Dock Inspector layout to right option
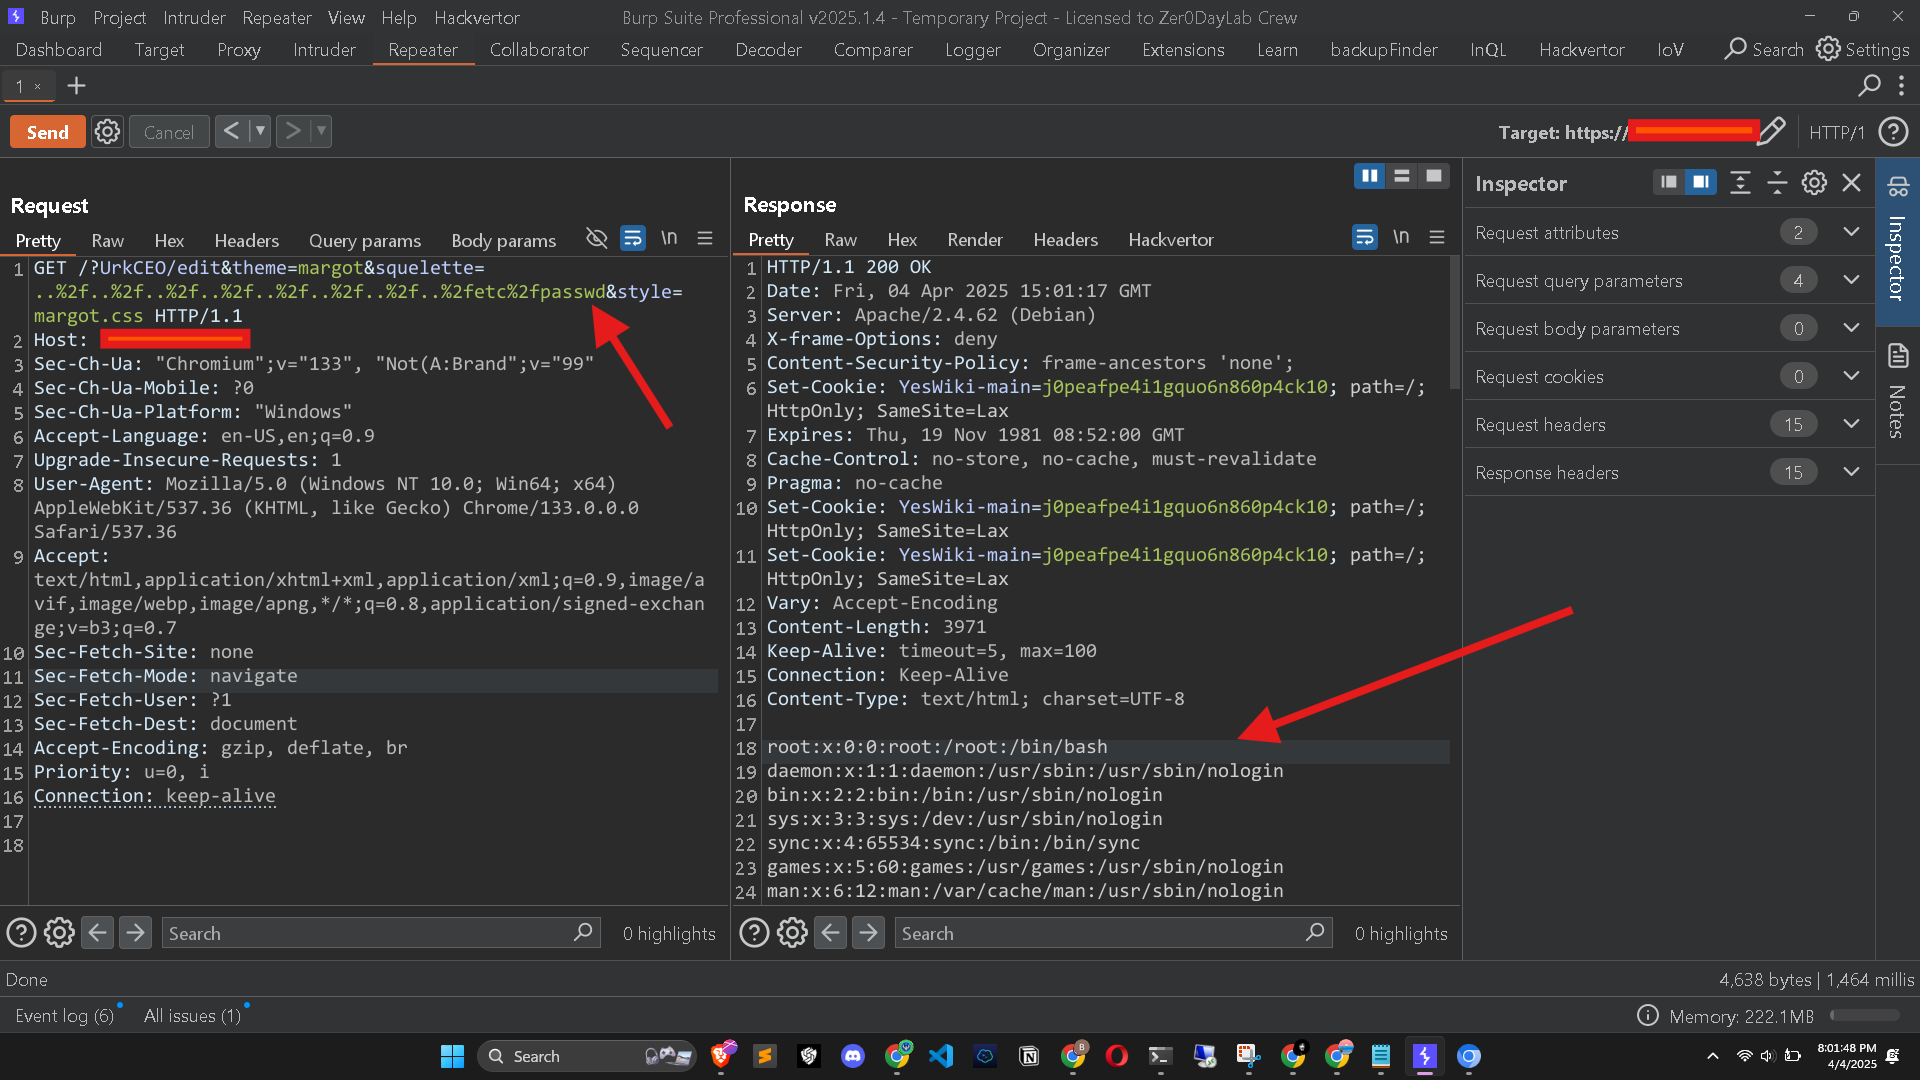Viewport: 1920px width, 1080px height. (x=1700, y=182)
